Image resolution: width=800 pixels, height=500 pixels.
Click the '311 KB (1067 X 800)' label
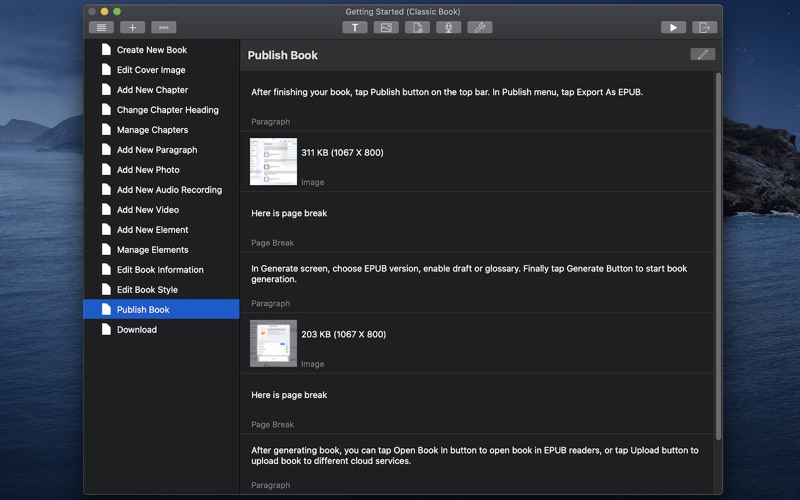point(342,153)
